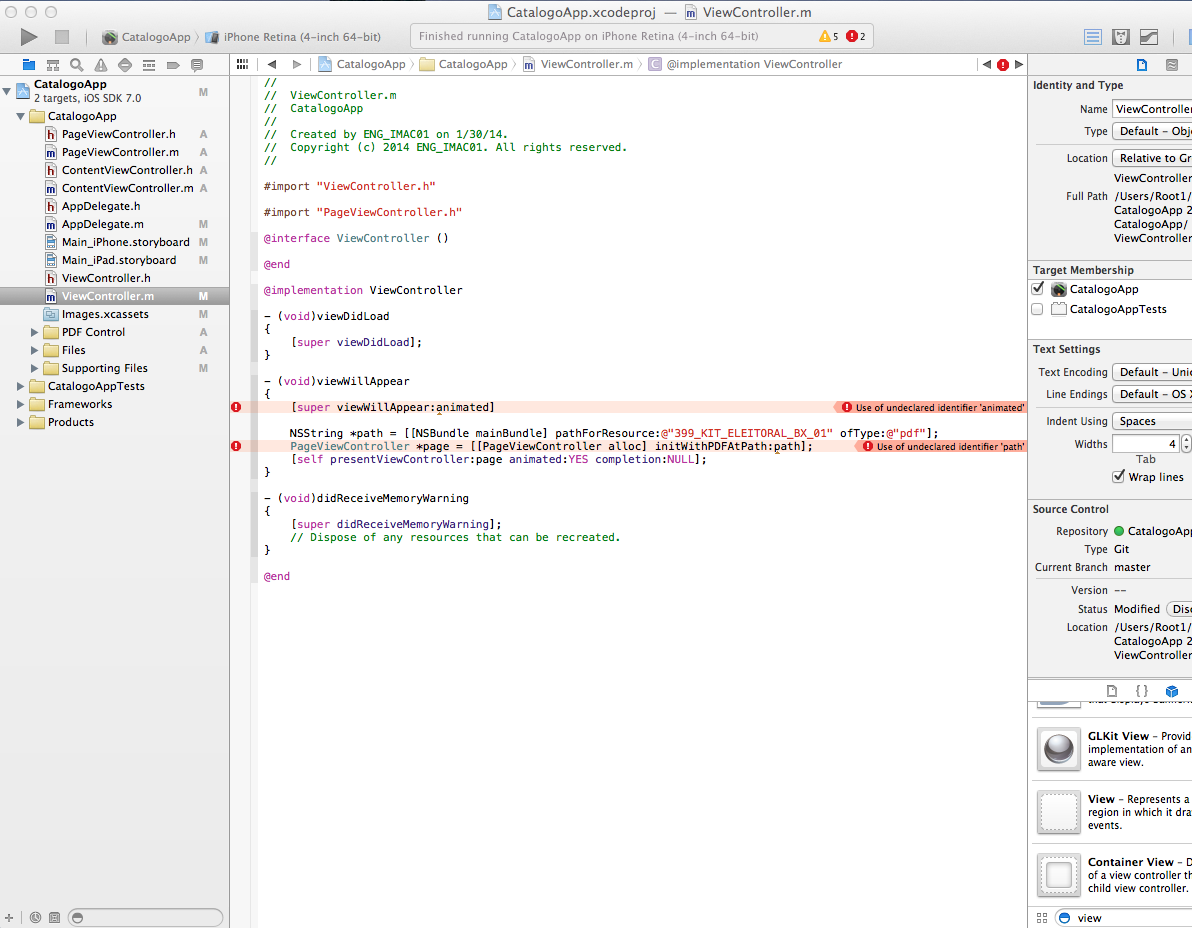Open the Indent Using Spaces dropdown
1192x928 pixels.
pos(1152,421)
